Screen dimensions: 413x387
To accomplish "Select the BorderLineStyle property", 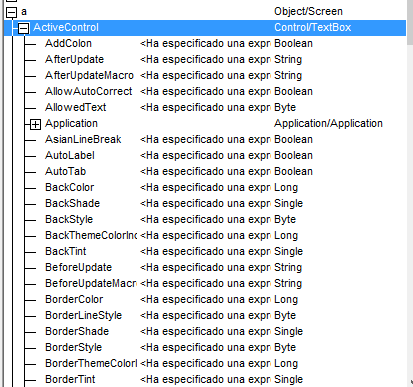I will (83, 315).
